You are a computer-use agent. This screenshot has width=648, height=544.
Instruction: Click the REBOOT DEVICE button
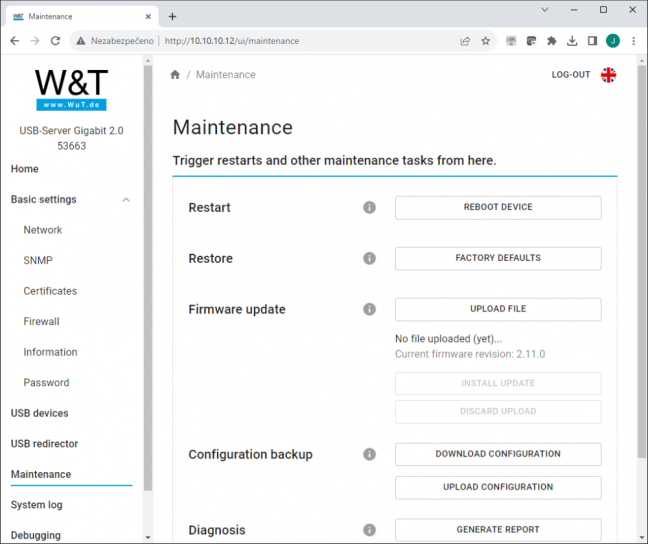click(498, 208)
